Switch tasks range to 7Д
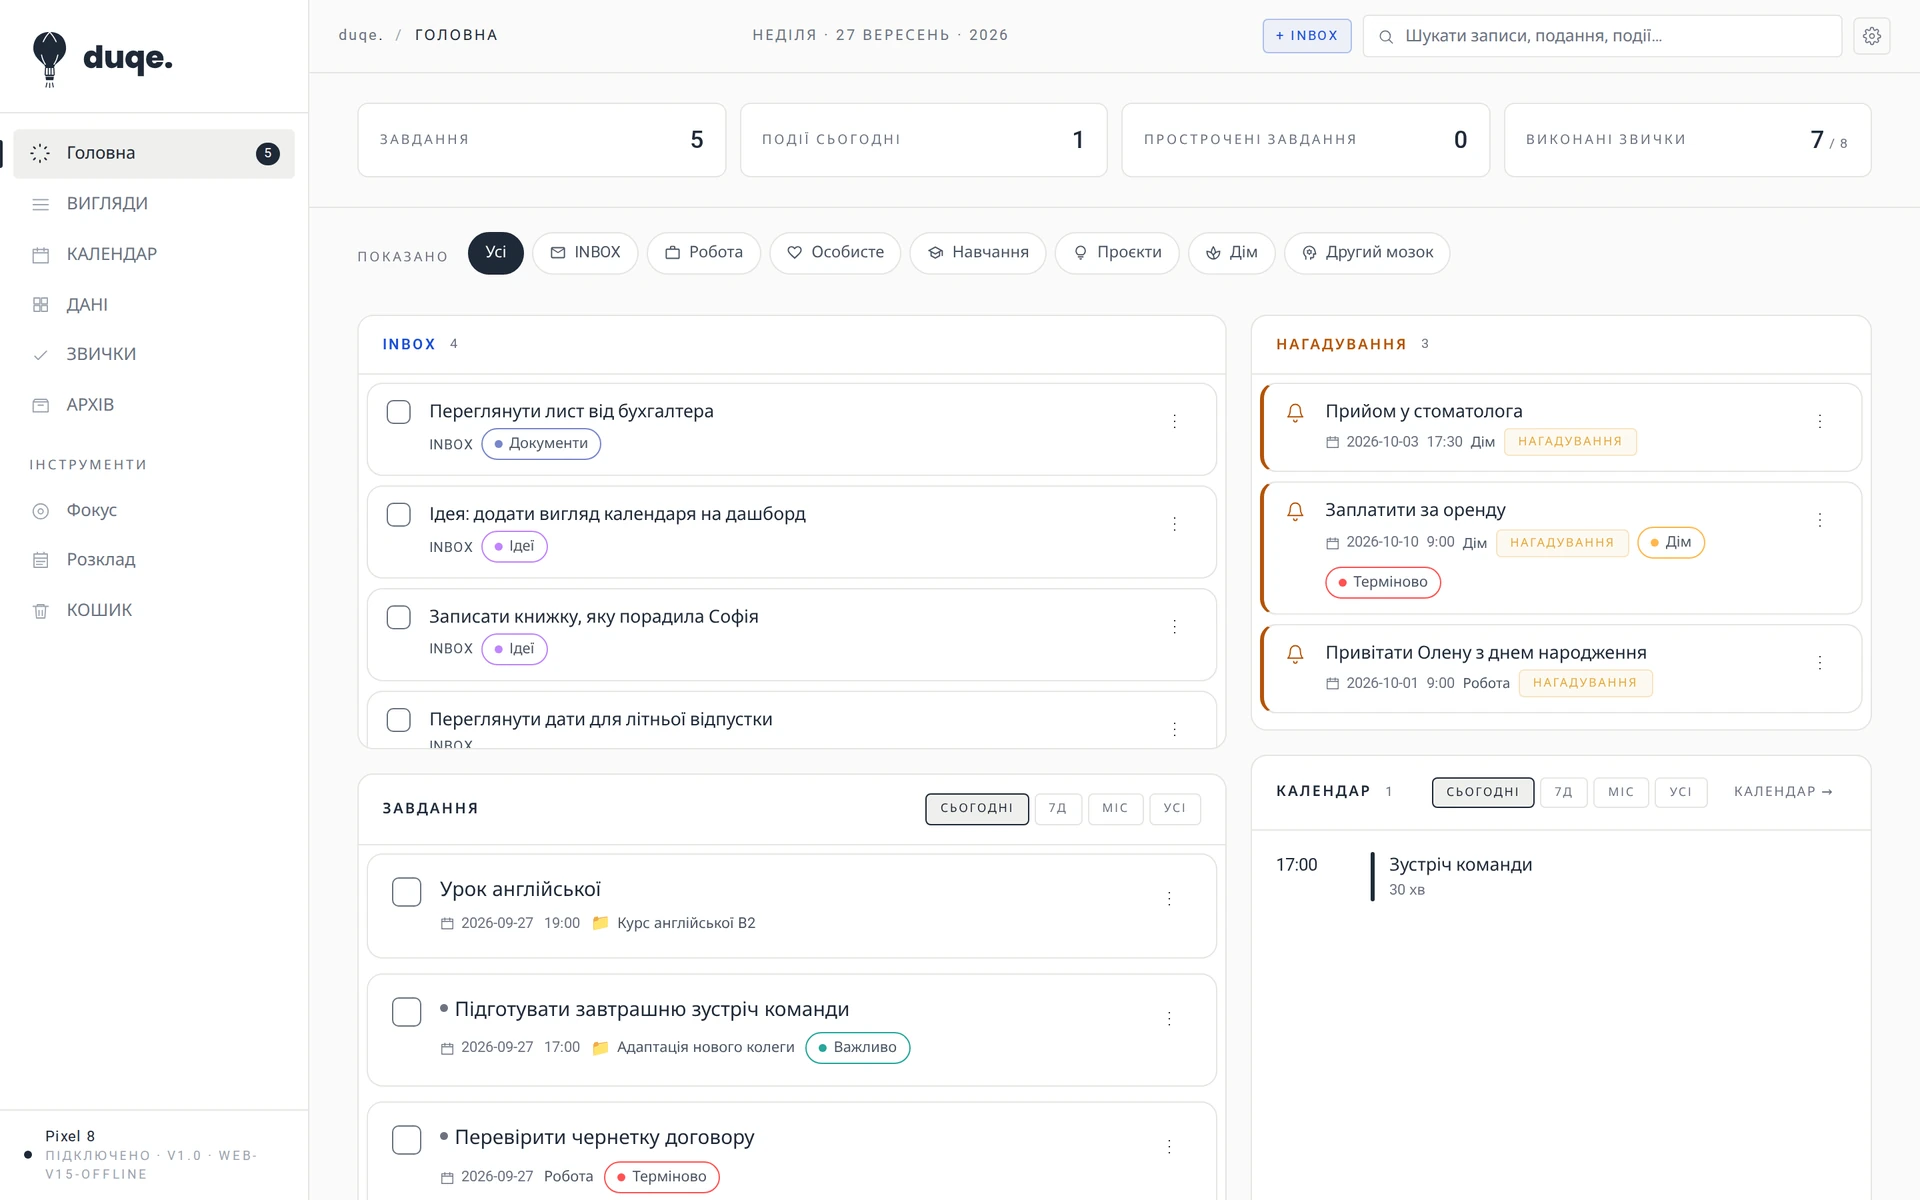Image resolution: width=1920 pixels, height=1200 pixels. click(1058, 809)
